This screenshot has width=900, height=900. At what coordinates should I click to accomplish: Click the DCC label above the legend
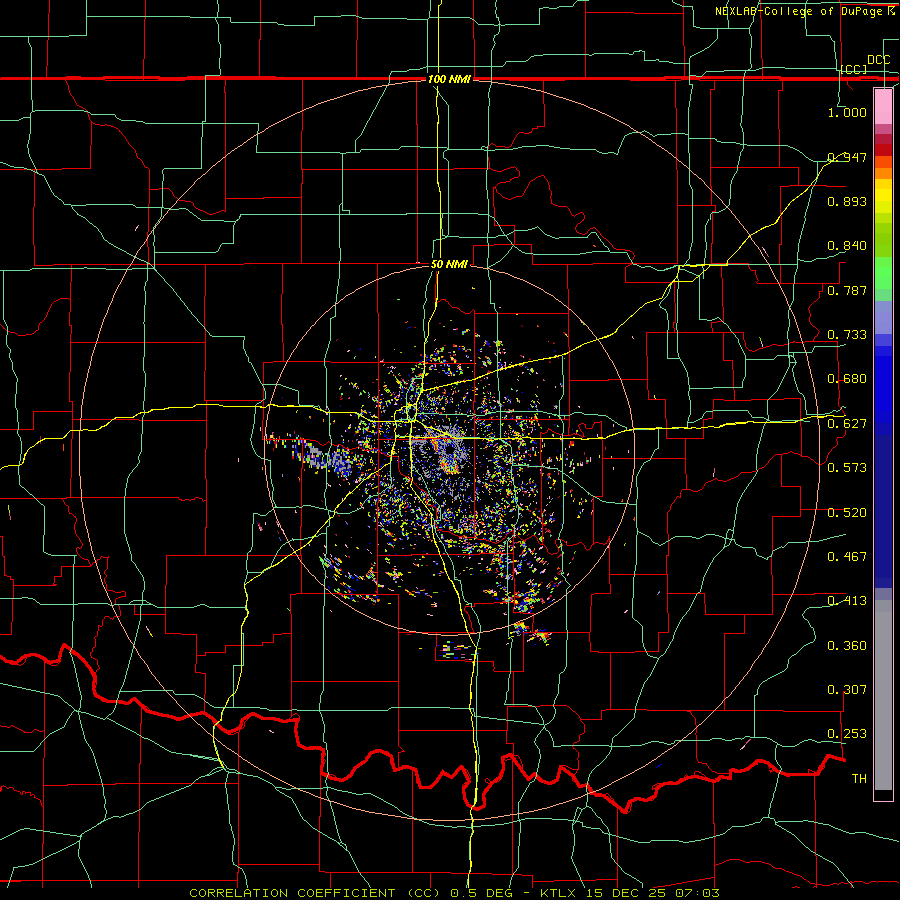click(x=878, y=60)
